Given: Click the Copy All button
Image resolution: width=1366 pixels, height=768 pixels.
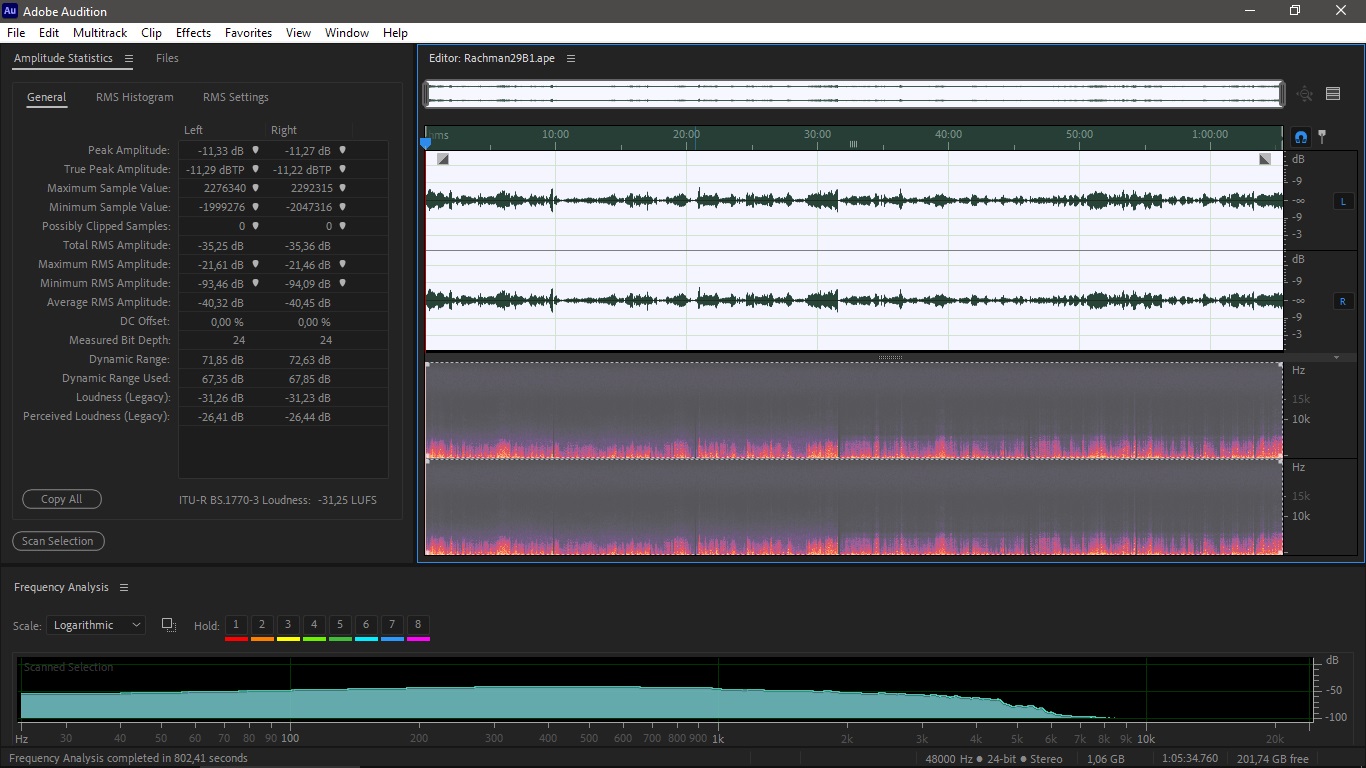Looking at the screenshot, I should coord(62,499).
